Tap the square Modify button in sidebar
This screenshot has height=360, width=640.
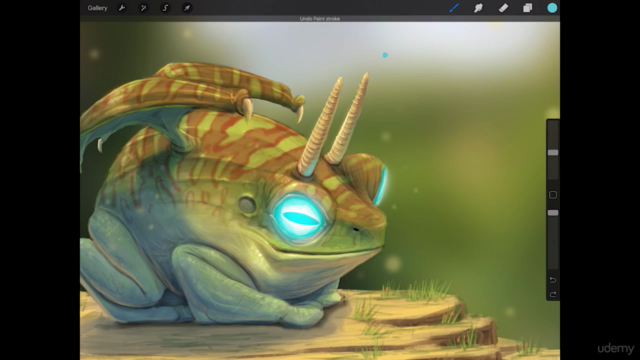click(x=553, y=195)
